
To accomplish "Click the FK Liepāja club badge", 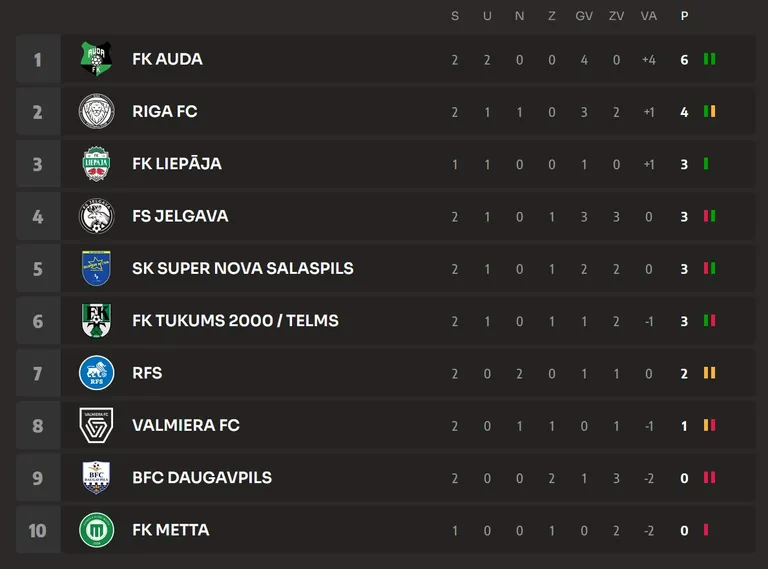I will [x=96, y=164].
